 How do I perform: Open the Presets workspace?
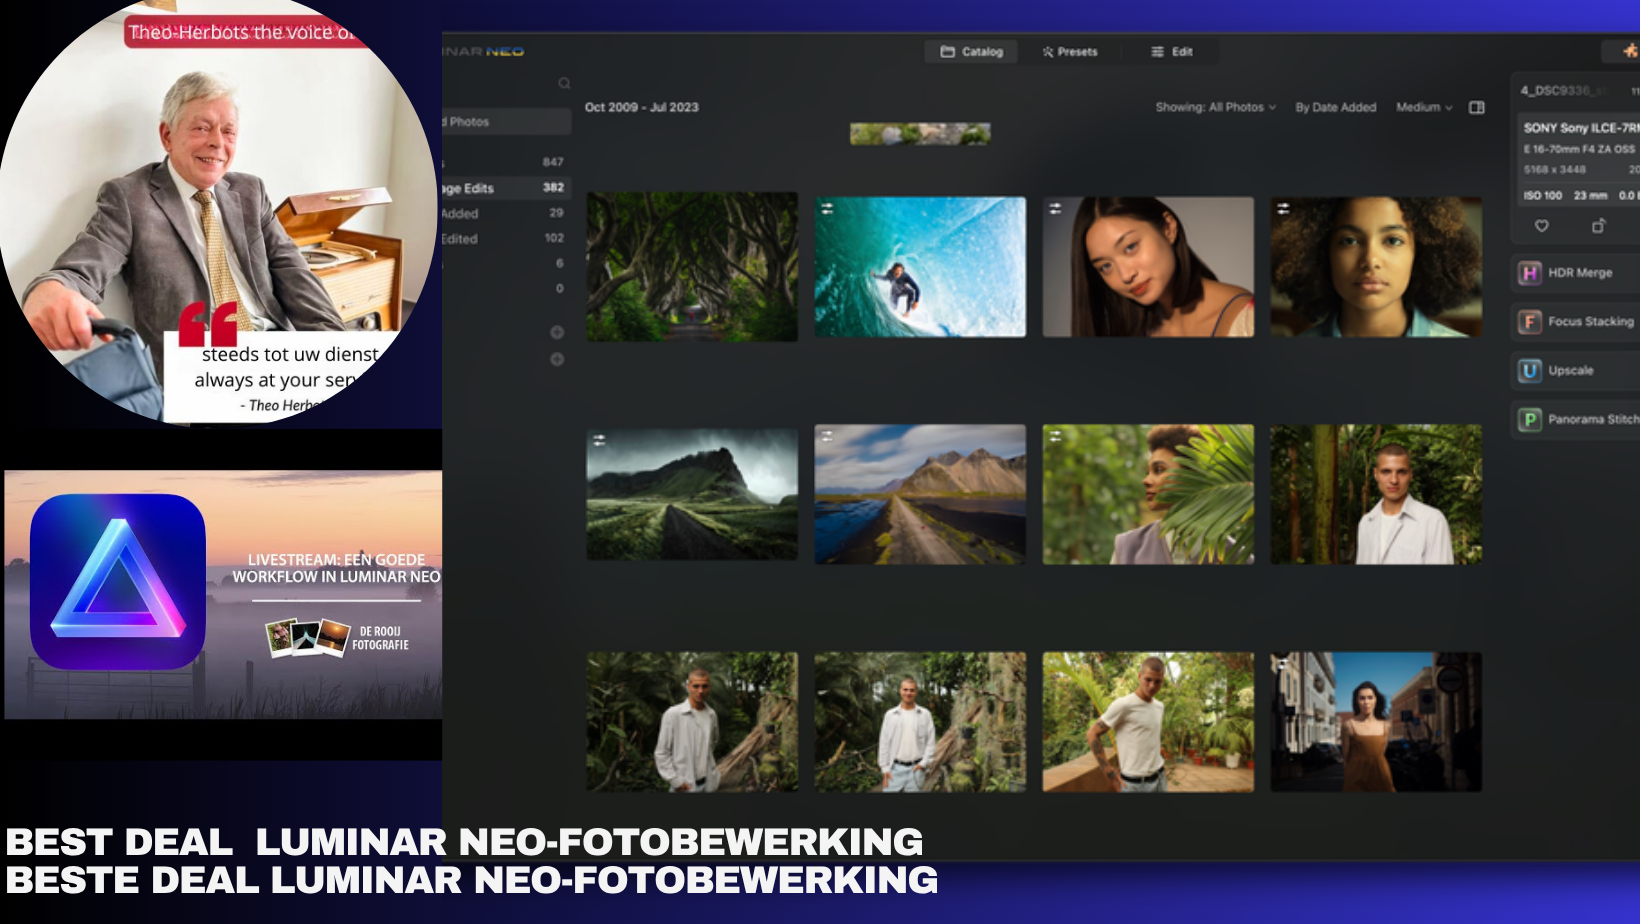point(1070,51)
